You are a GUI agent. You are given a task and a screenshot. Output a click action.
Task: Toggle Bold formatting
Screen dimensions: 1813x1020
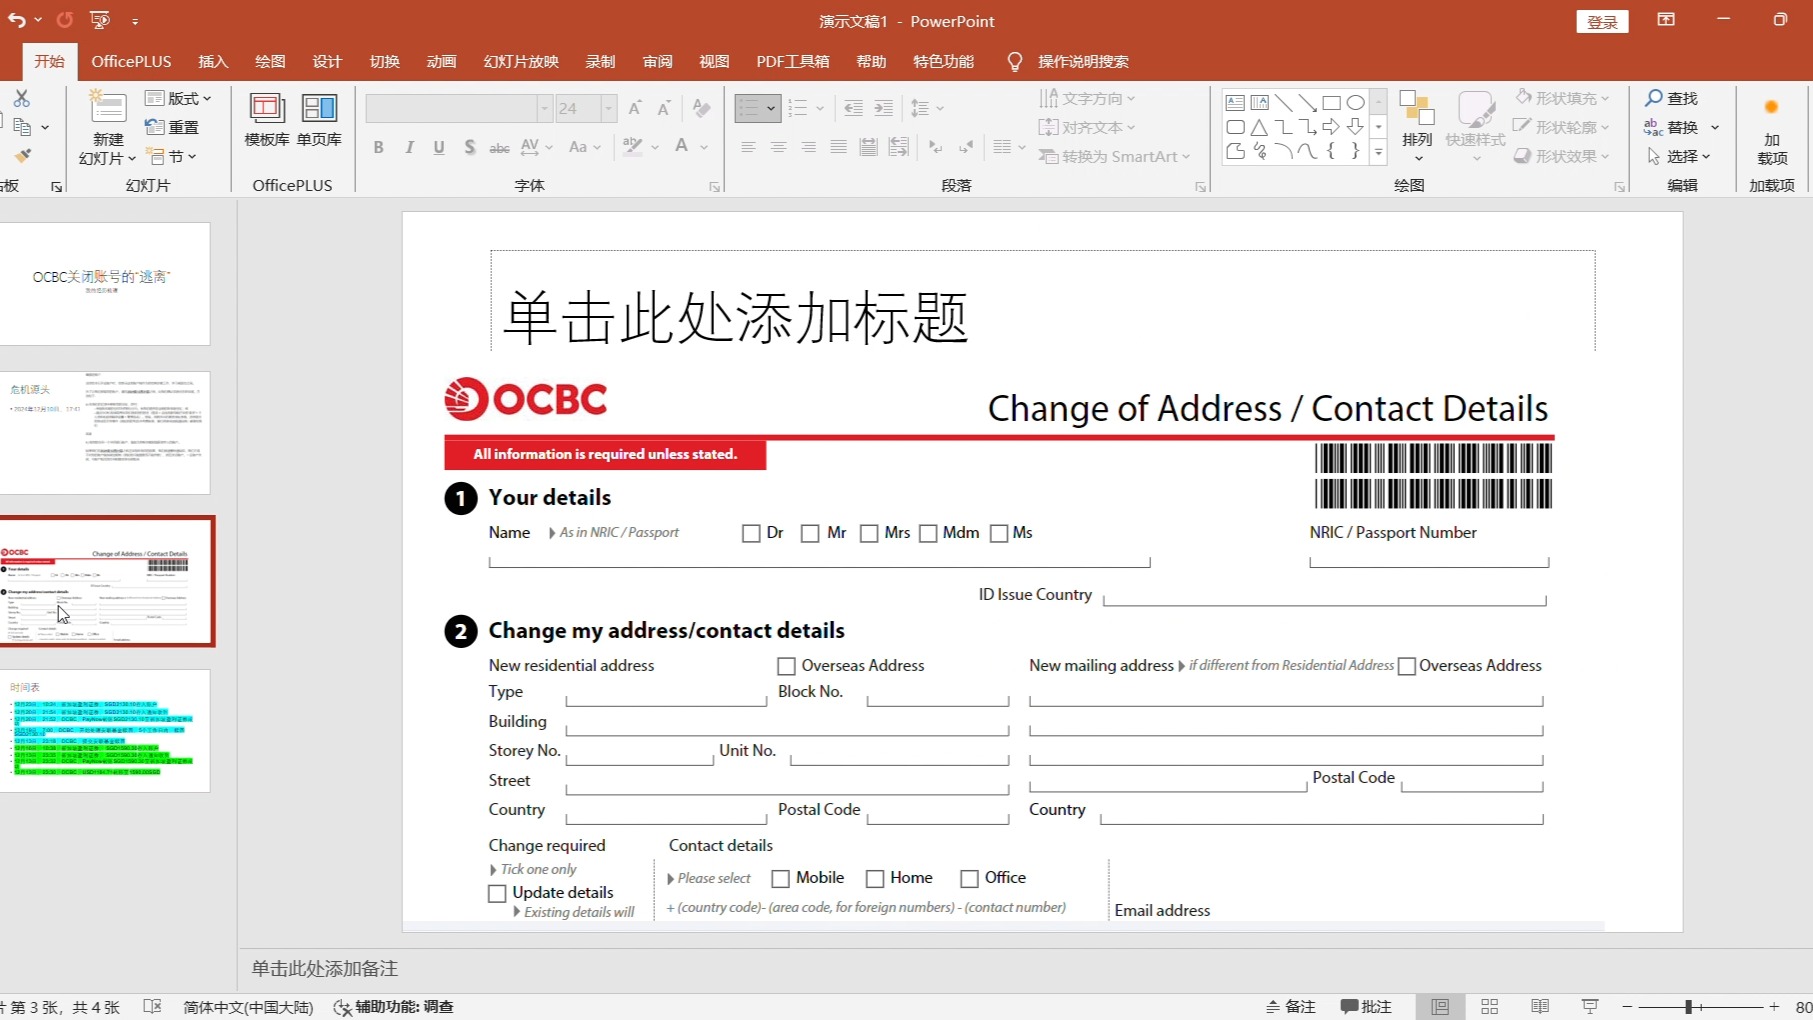(x=378, y=147)
